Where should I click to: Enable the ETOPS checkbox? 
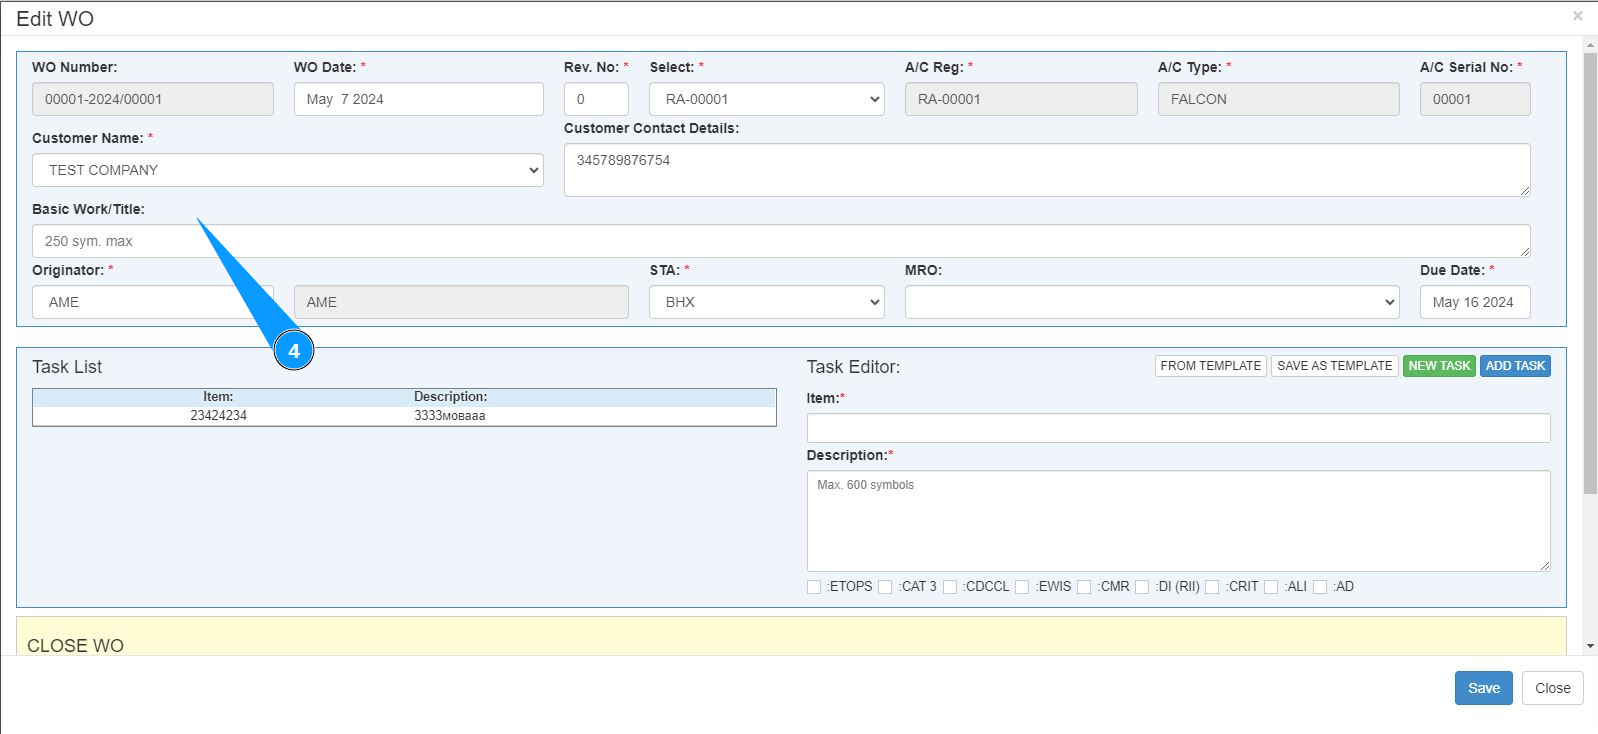click(814, 587)
